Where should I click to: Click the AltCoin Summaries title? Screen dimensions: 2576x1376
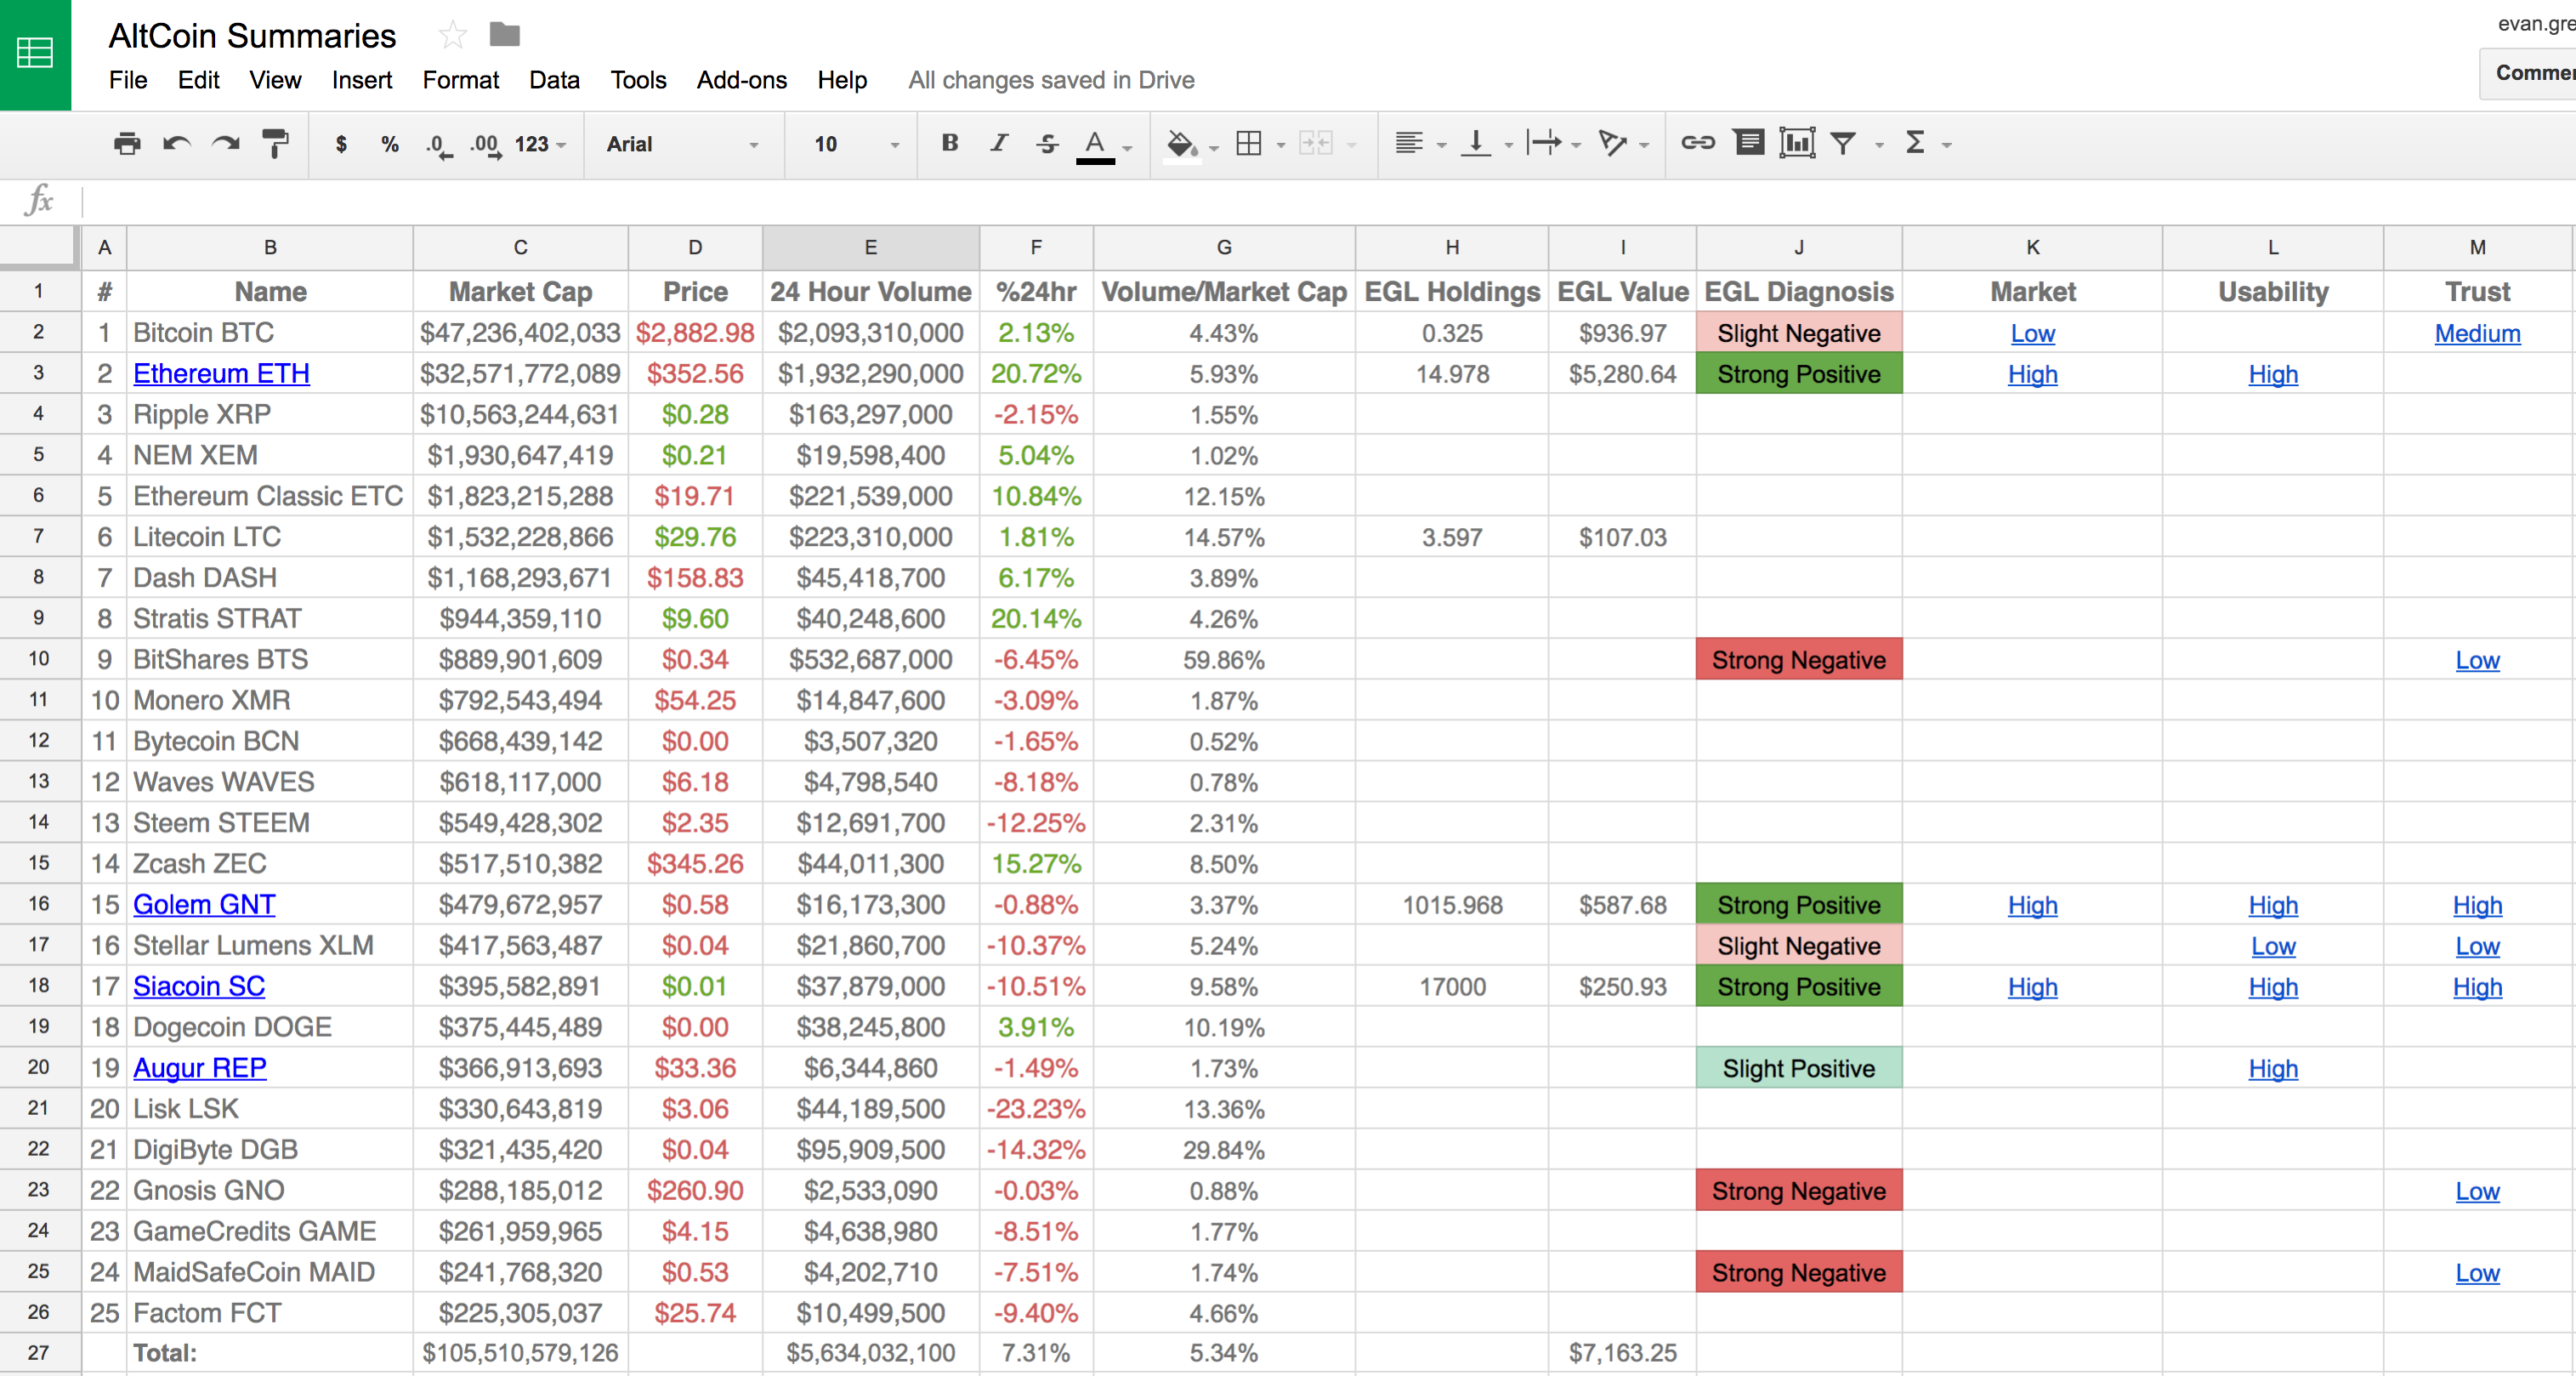pos(252,36)
